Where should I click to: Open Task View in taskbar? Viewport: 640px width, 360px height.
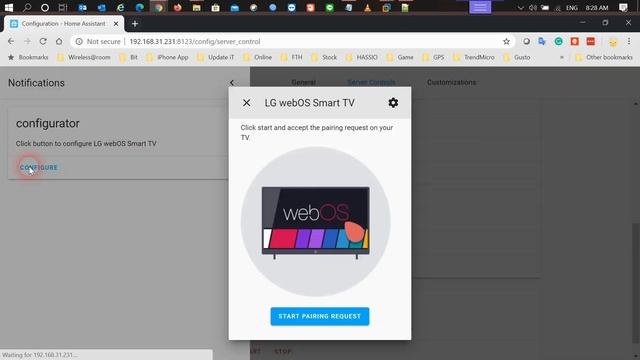(x=62, y=7)
